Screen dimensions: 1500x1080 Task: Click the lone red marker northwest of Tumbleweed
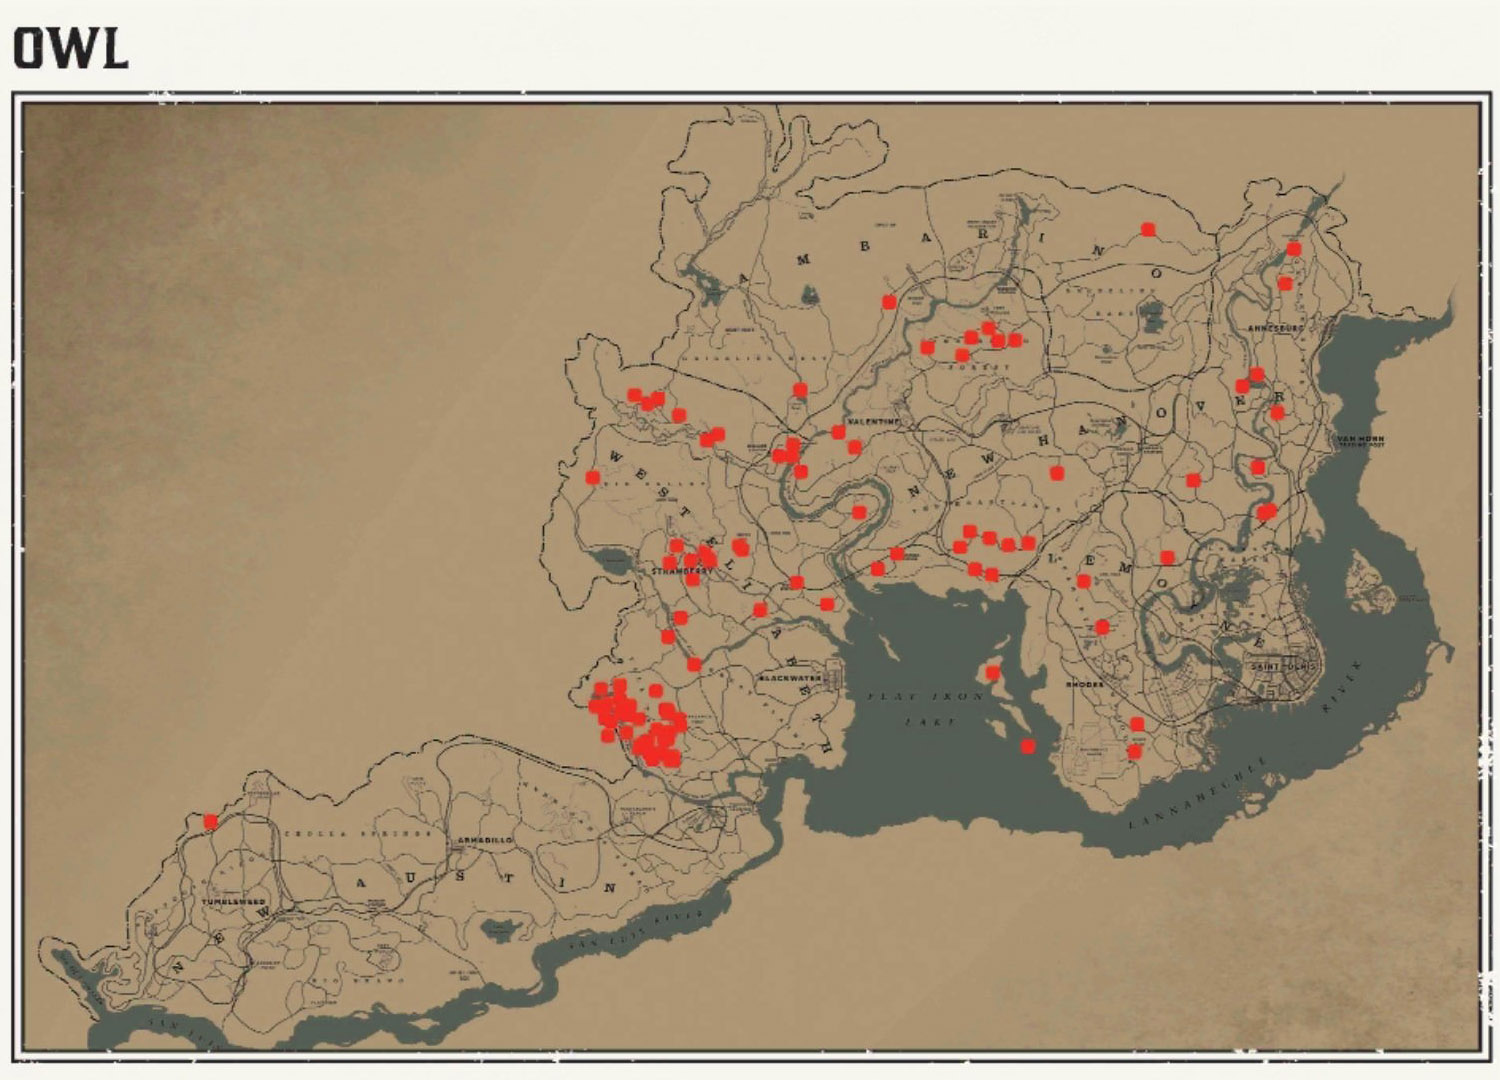[x=210, y=821]
